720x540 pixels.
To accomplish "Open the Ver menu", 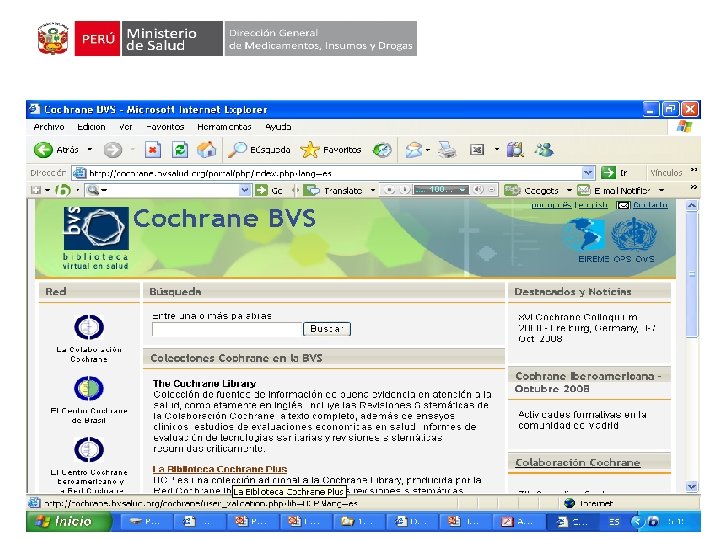I will click(125, 127).
